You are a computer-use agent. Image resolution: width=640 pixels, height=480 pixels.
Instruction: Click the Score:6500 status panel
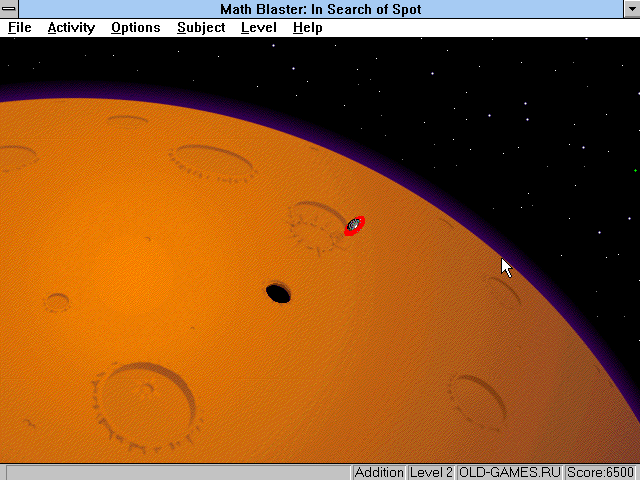point(601,472)
